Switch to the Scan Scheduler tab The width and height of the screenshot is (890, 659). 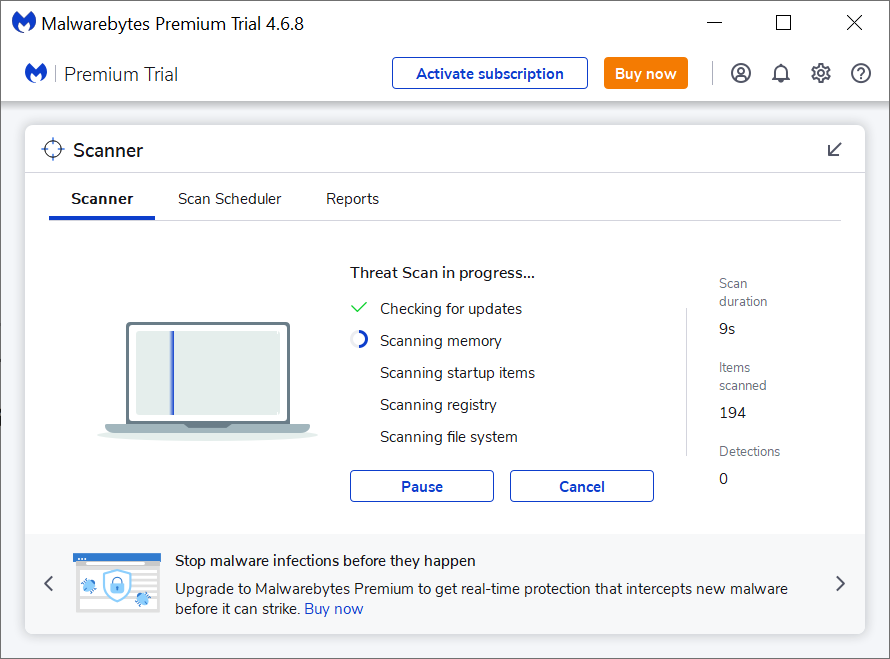click(229, 199)
